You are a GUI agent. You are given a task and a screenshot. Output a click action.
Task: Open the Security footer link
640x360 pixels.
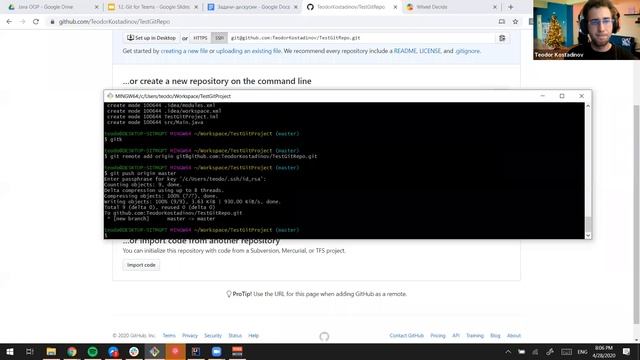(x=213, y=336)
